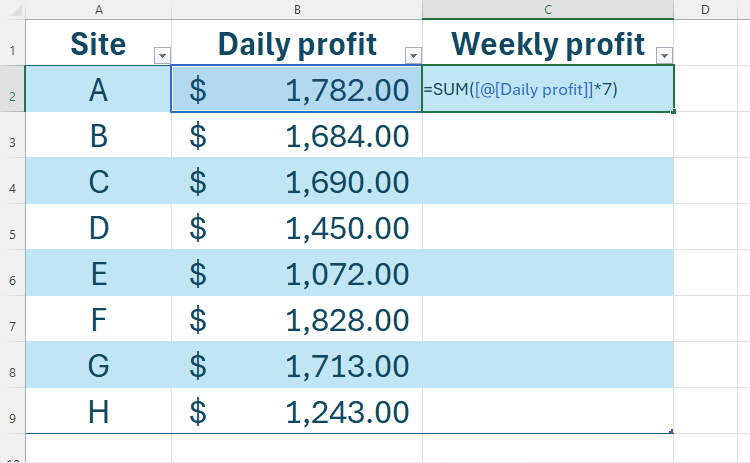Screen dimensions: 750x463
Task: Open the Daily profit filter dropdown
Action: [412, 56]
